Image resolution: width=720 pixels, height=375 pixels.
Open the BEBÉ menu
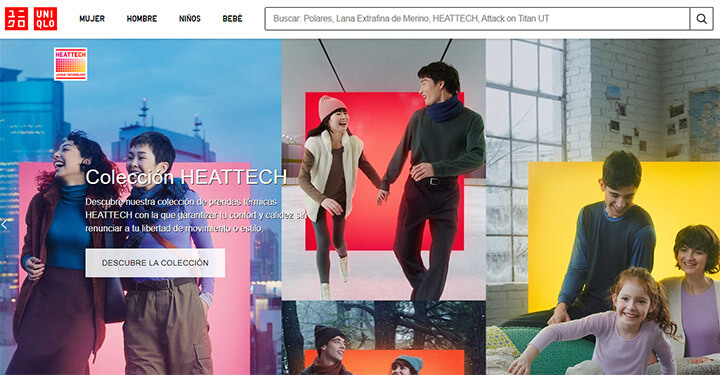(x=232, y=19)
